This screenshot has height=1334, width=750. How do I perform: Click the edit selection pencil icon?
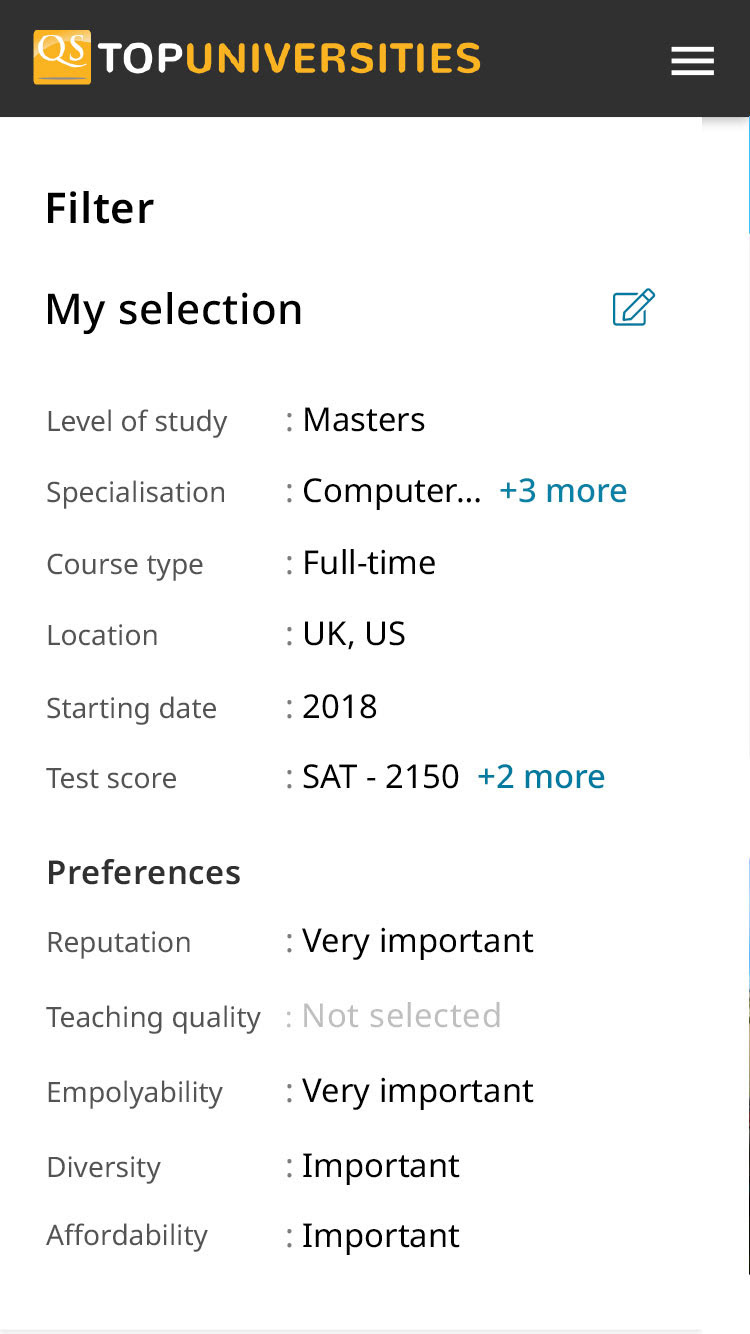point(634,307)
